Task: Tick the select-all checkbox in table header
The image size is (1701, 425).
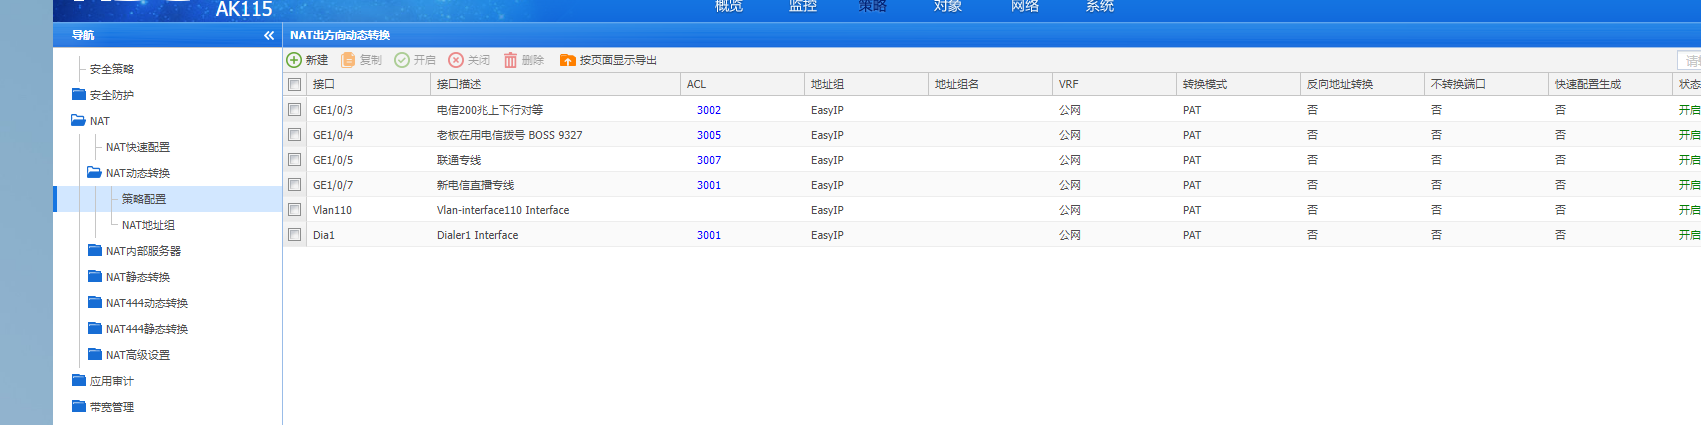Action: [294, 84]
